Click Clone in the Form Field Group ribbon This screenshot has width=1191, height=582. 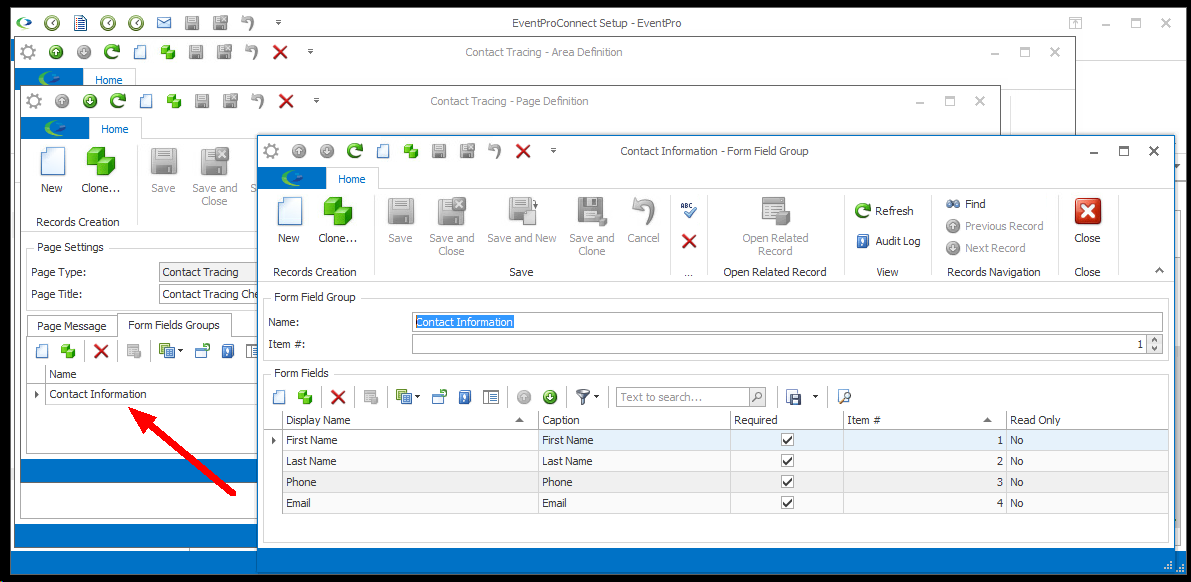click(x=337, y=220)
